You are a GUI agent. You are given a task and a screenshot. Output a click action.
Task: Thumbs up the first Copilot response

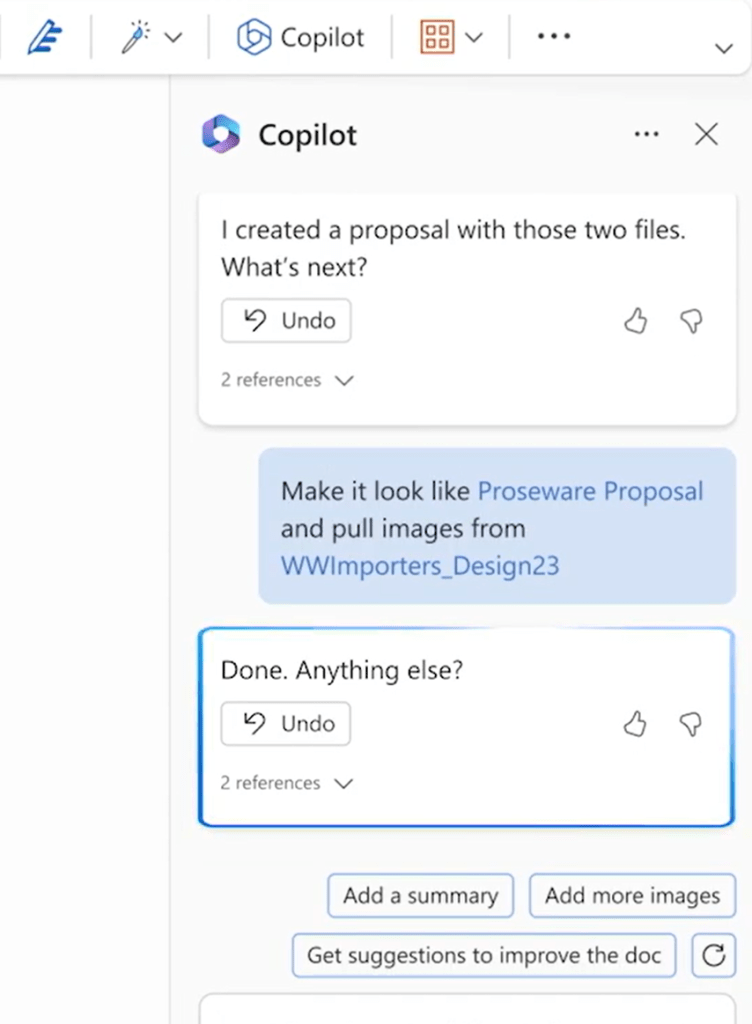(x=636, y=321)
